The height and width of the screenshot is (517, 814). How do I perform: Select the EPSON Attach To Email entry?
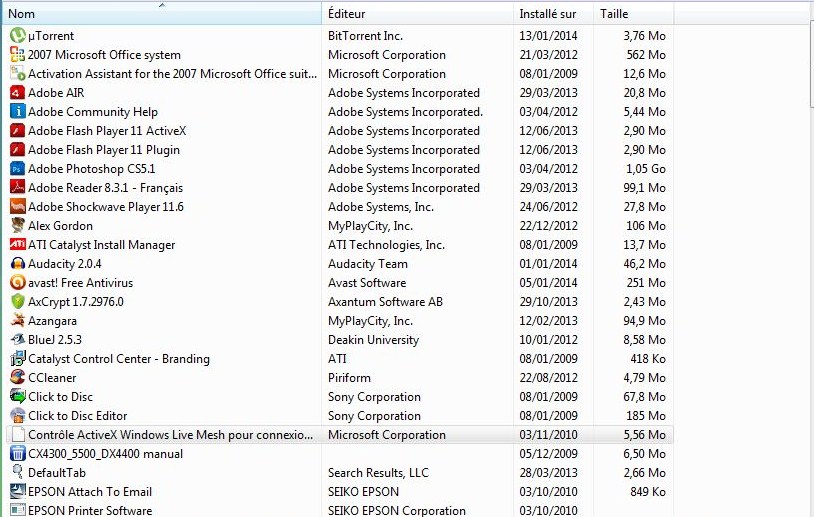[340, 492]
